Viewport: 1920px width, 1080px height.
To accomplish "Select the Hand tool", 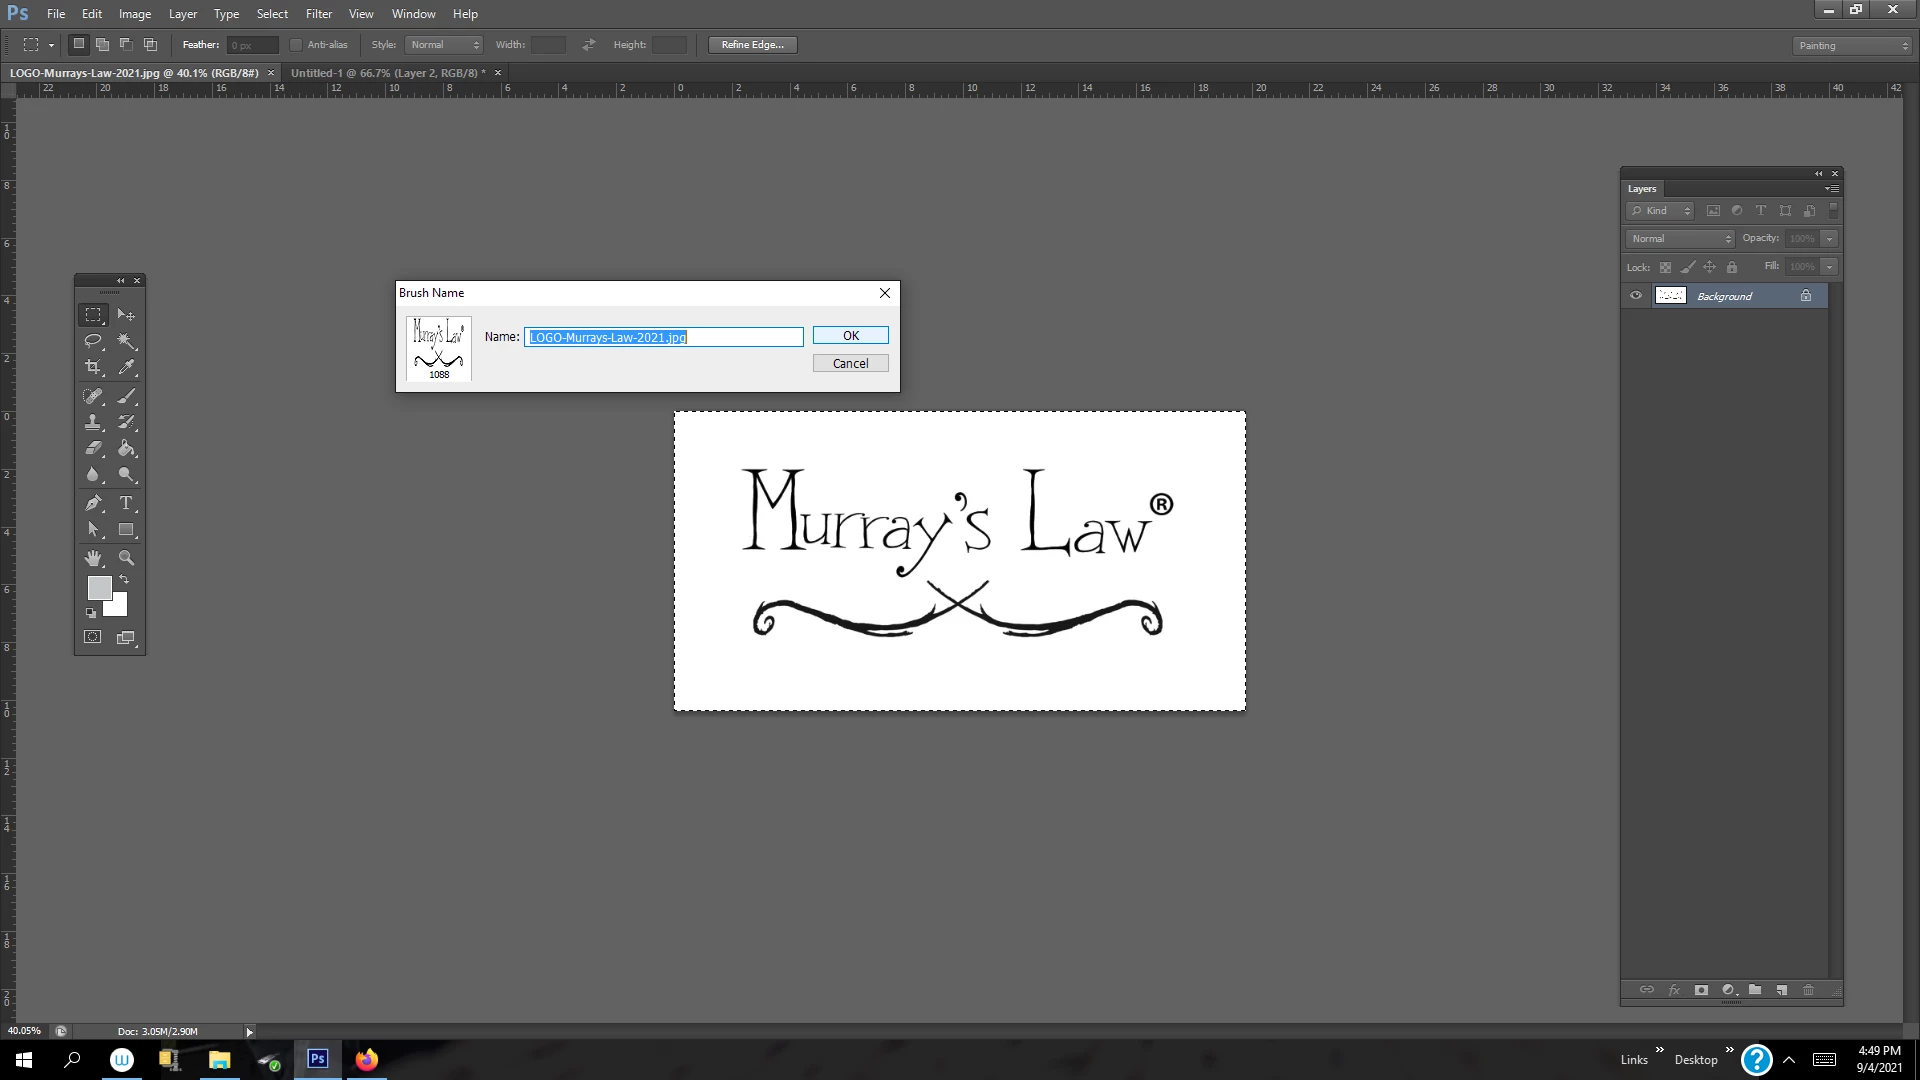I will point(93,558).
